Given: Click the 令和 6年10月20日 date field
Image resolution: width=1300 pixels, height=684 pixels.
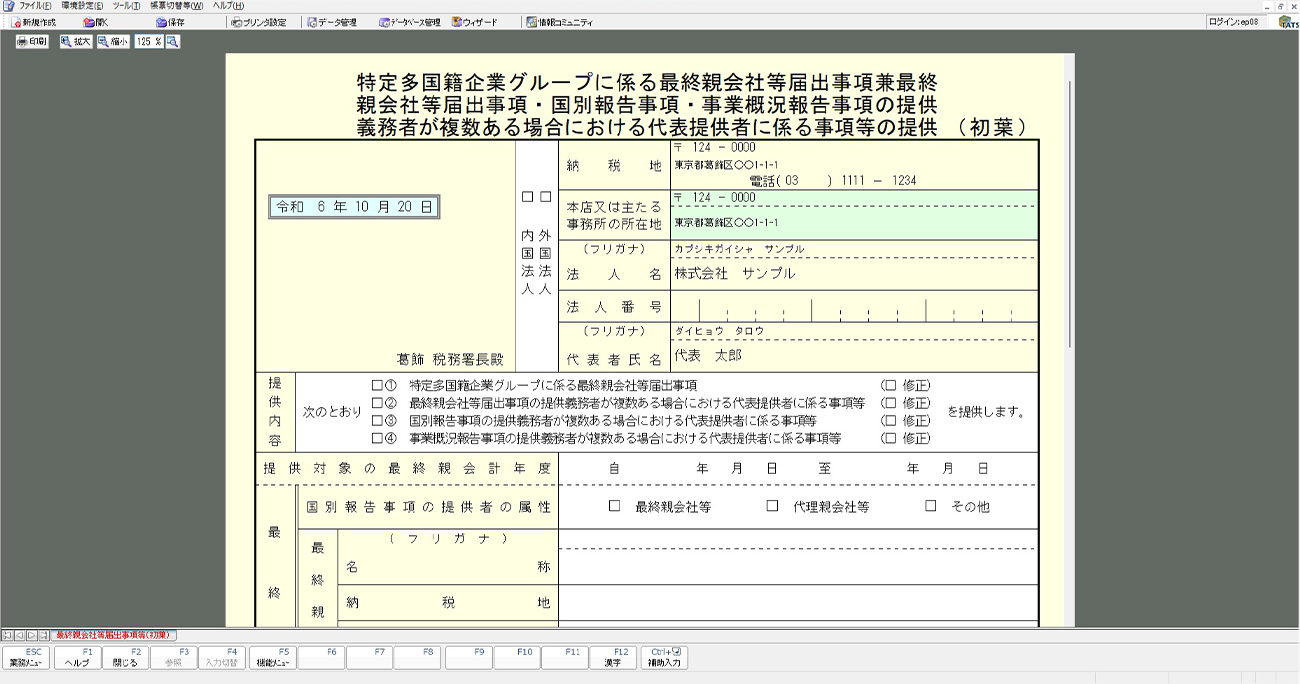Looking at the screenshot, I should (354, 207).
